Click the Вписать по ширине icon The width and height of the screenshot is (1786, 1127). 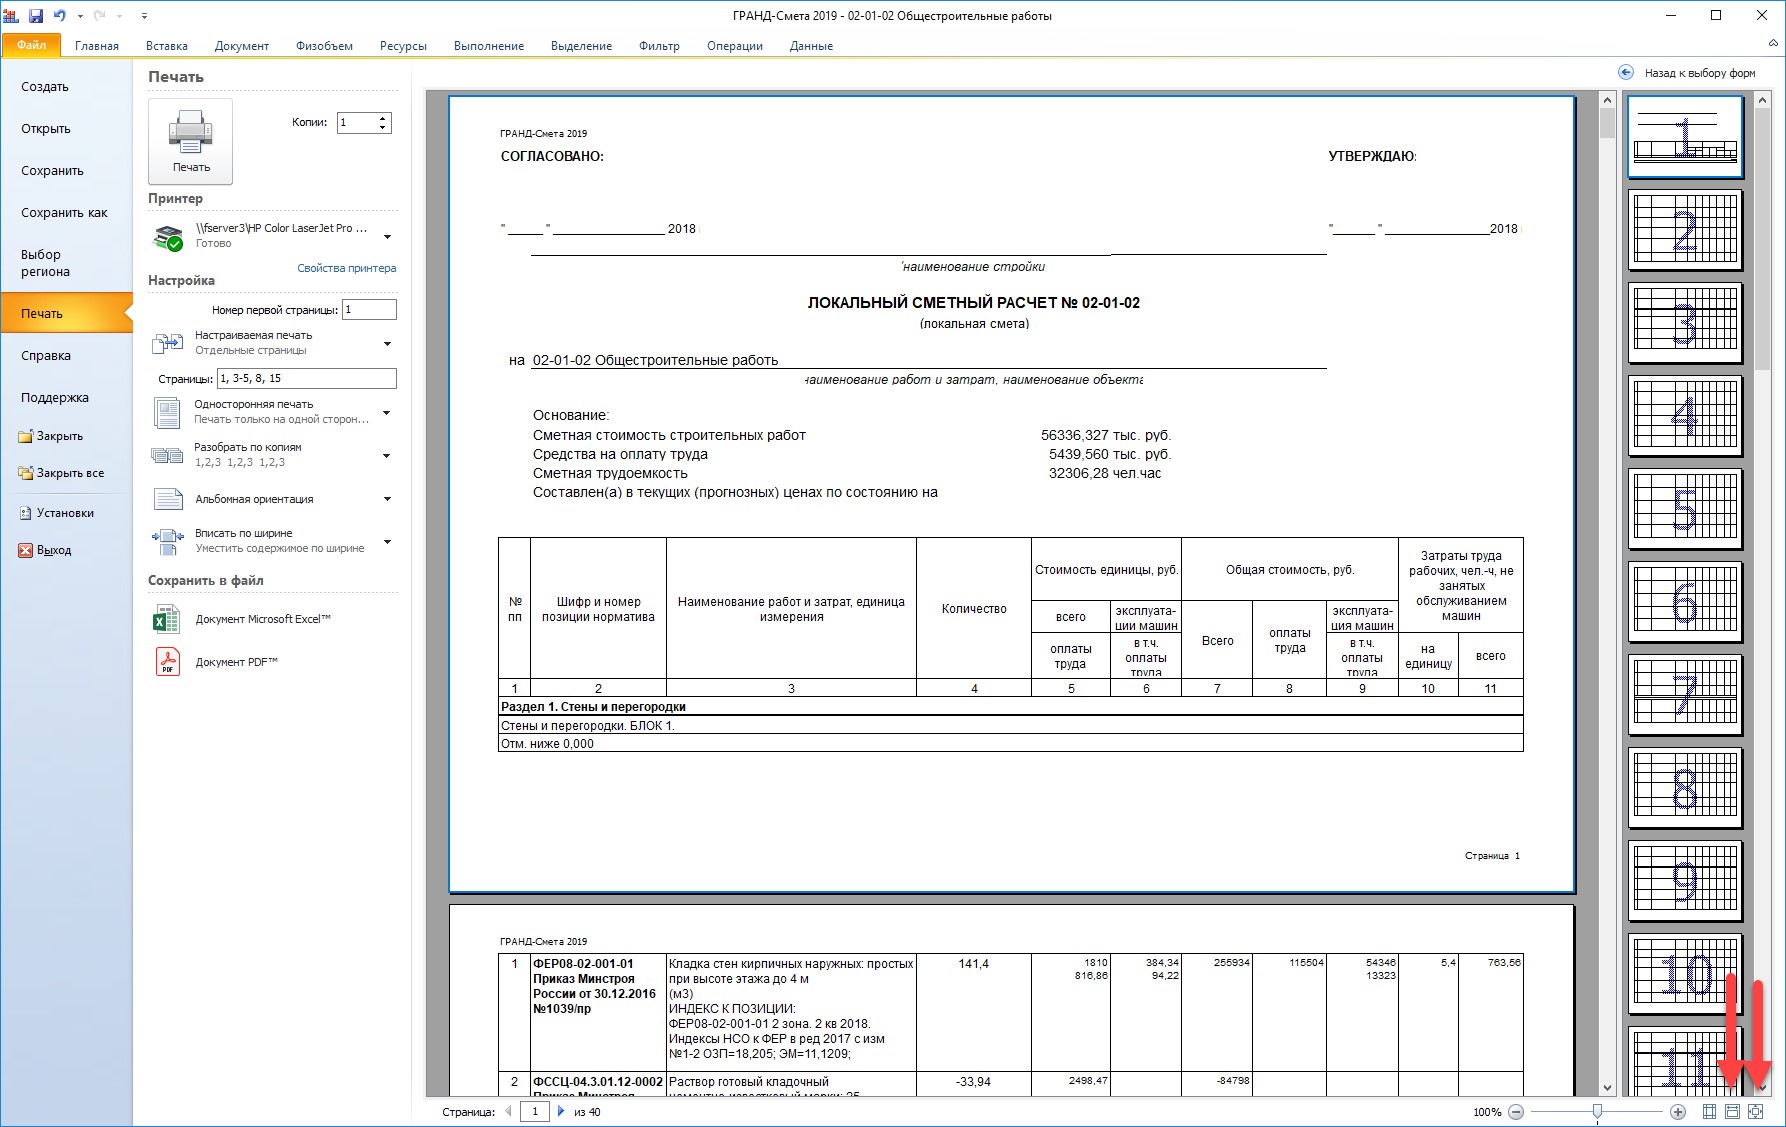coord(167,541)
